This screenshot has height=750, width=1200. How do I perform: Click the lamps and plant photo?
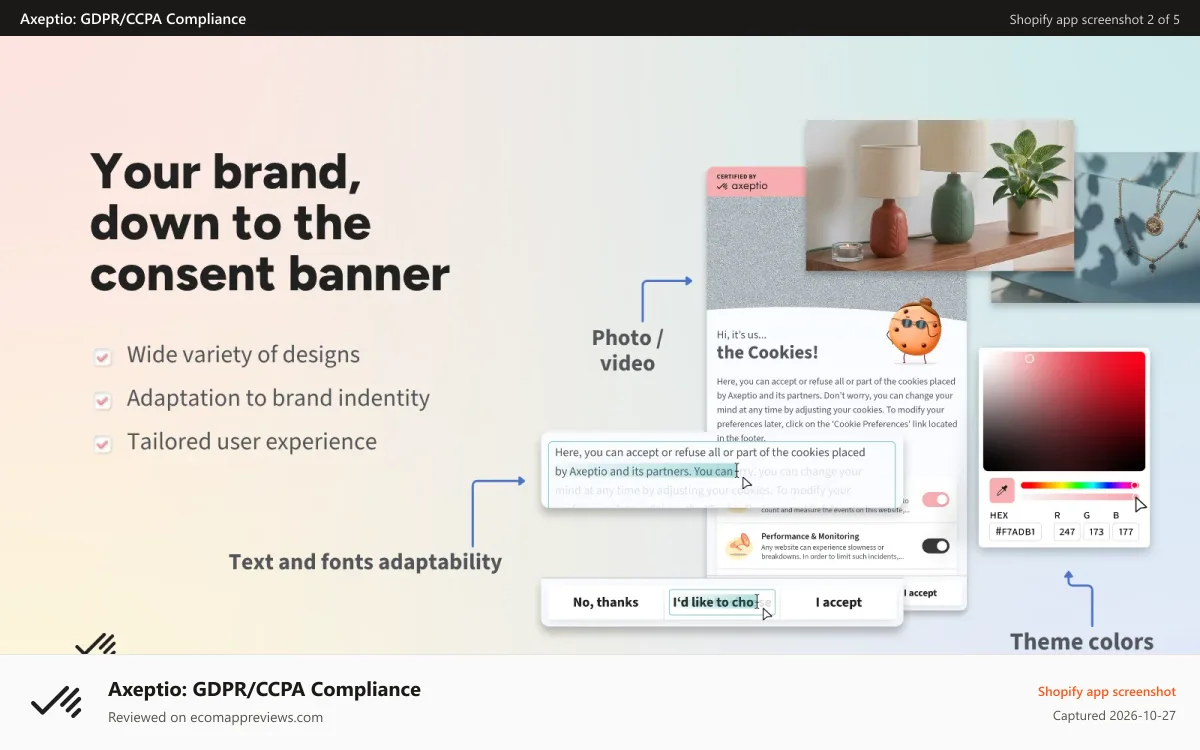(939, 195)
